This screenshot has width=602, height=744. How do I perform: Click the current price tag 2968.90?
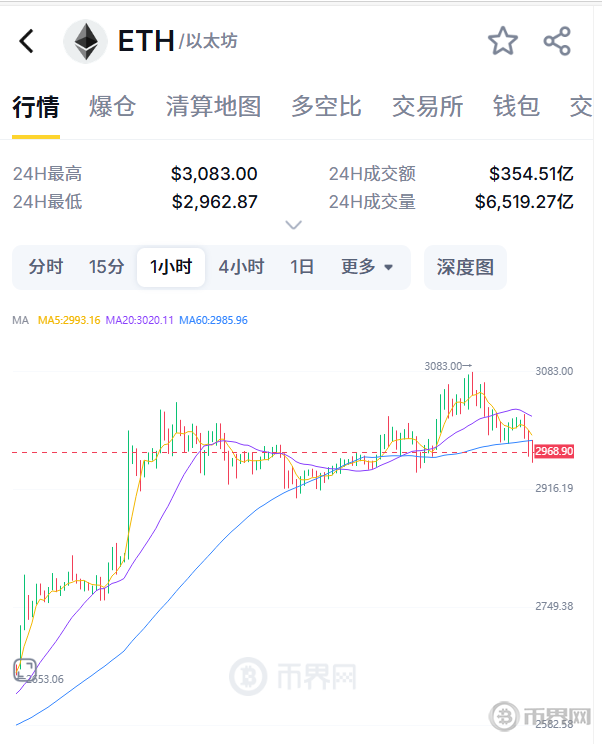tap(554, 451)
